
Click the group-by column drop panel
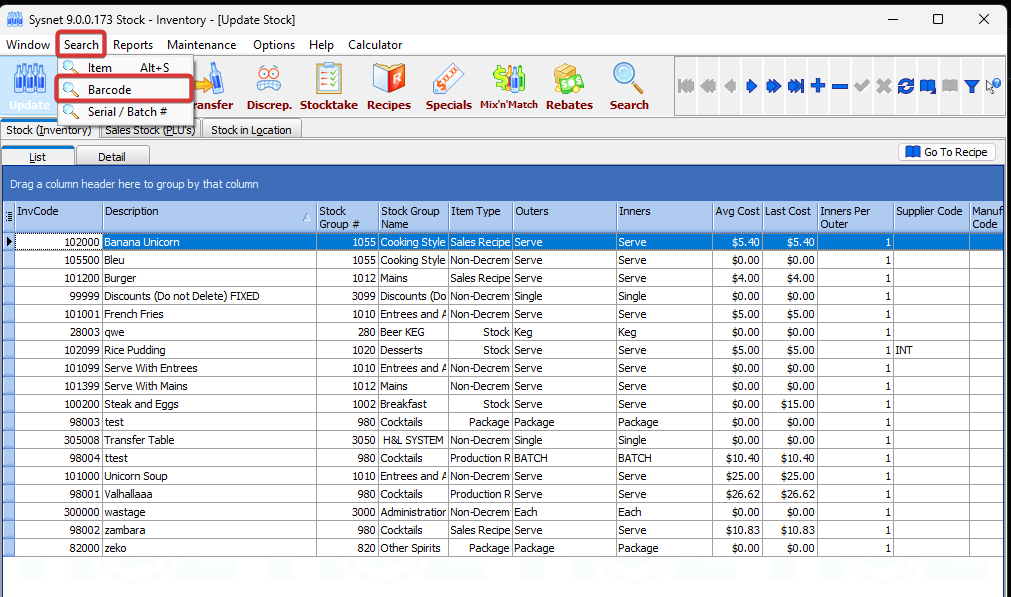click(x=503, y=184)
